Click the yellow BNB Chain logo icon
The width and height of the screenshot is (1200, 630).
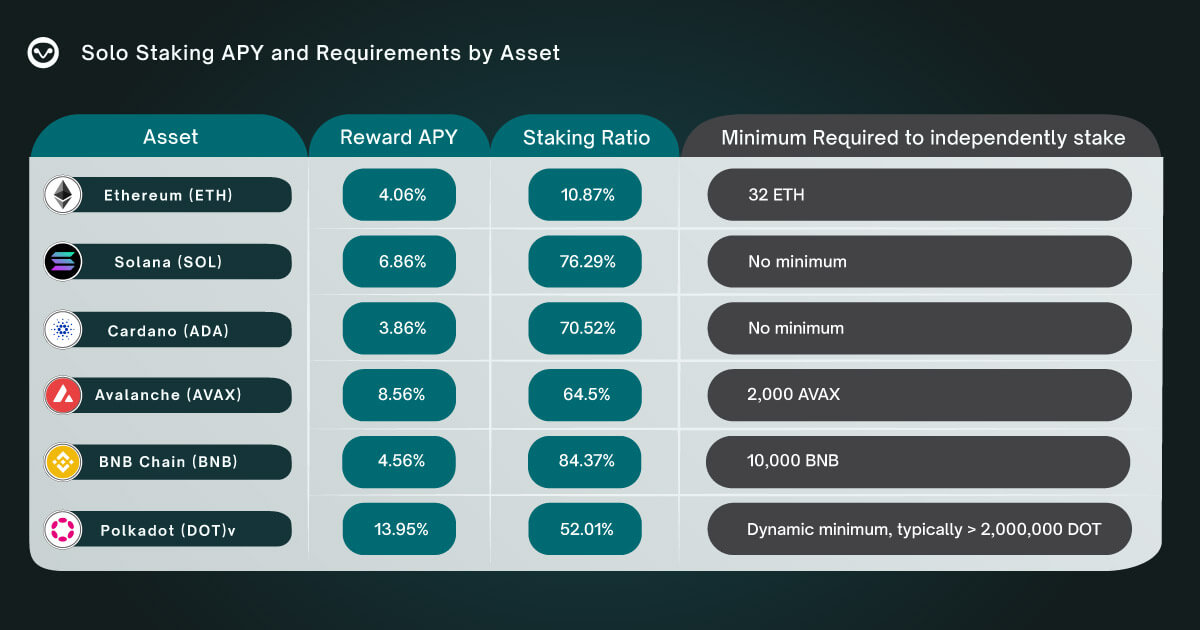point(63,462)
